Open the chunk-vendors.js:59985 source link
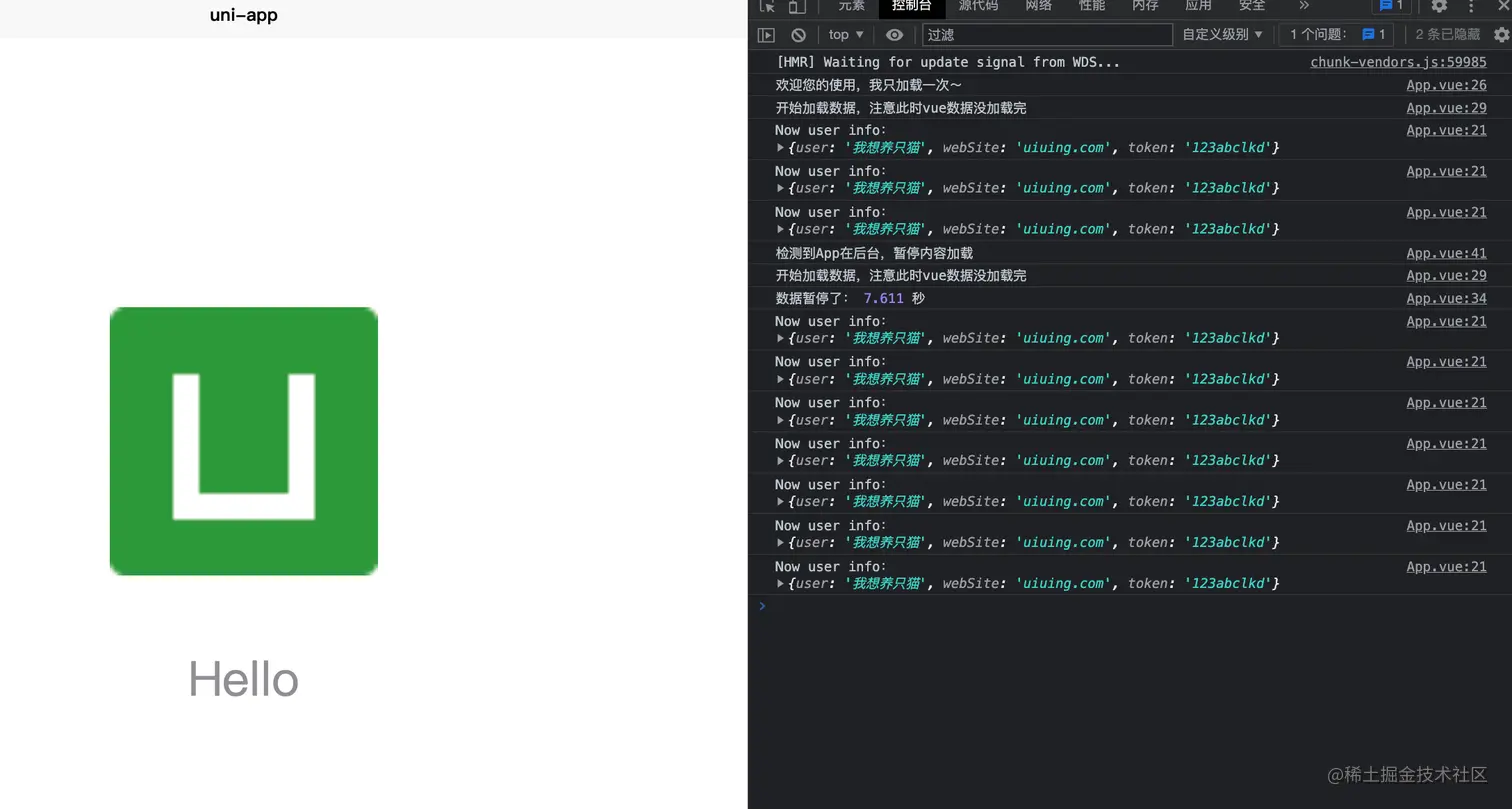This screenshot has width=1512, height=809. tap(1398, 62)
